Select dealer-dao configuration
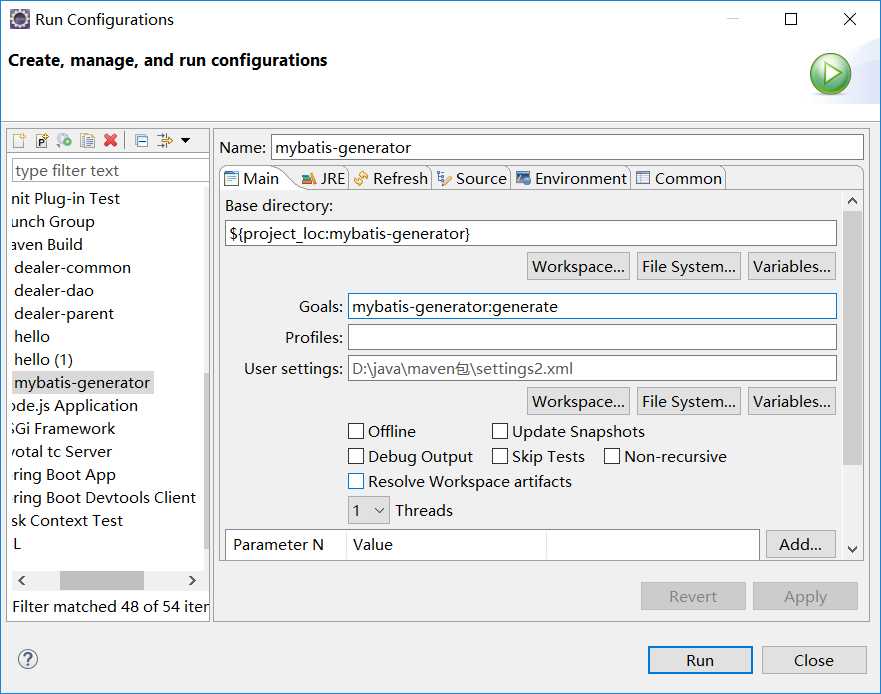Image resolution: width=881 pixels, height=694 pixels. pyautogui.click(x=54, y=291)
